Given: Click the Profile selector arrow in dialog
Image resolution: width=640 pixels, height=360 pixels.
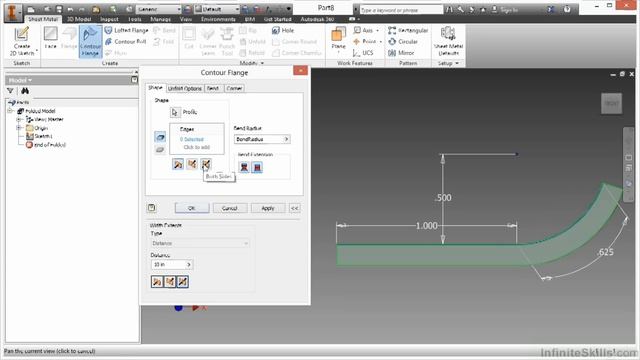Looking at the screenshot, I should [175, 112].
